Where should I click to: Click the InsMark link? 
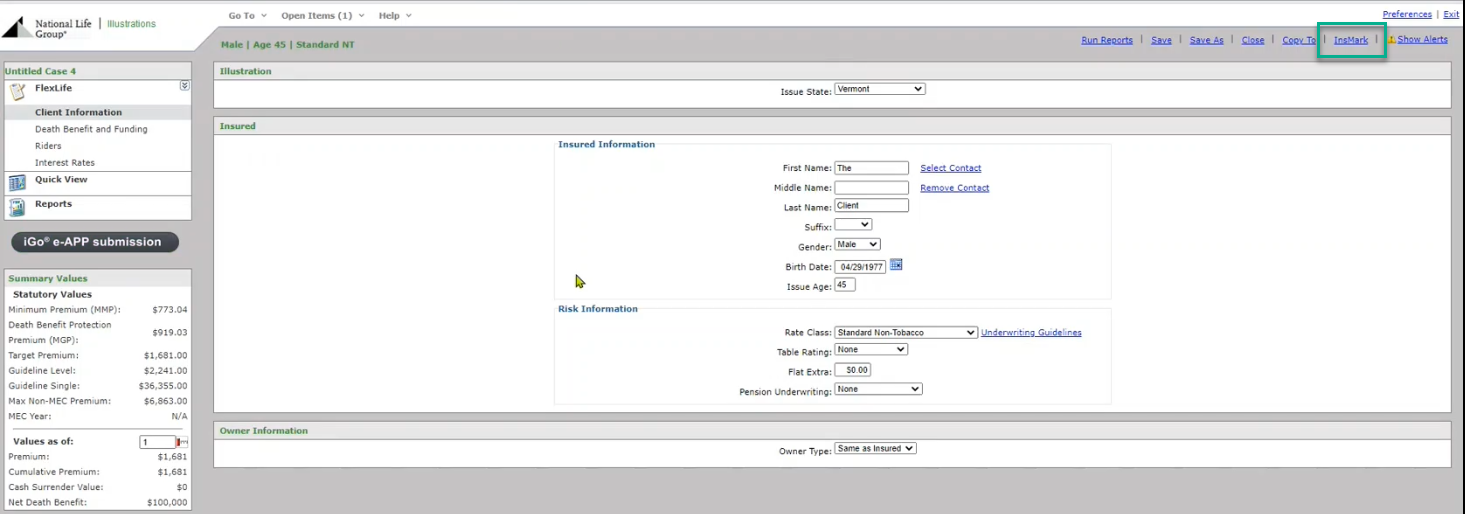pyautogui.click(x=1350, y=40)
